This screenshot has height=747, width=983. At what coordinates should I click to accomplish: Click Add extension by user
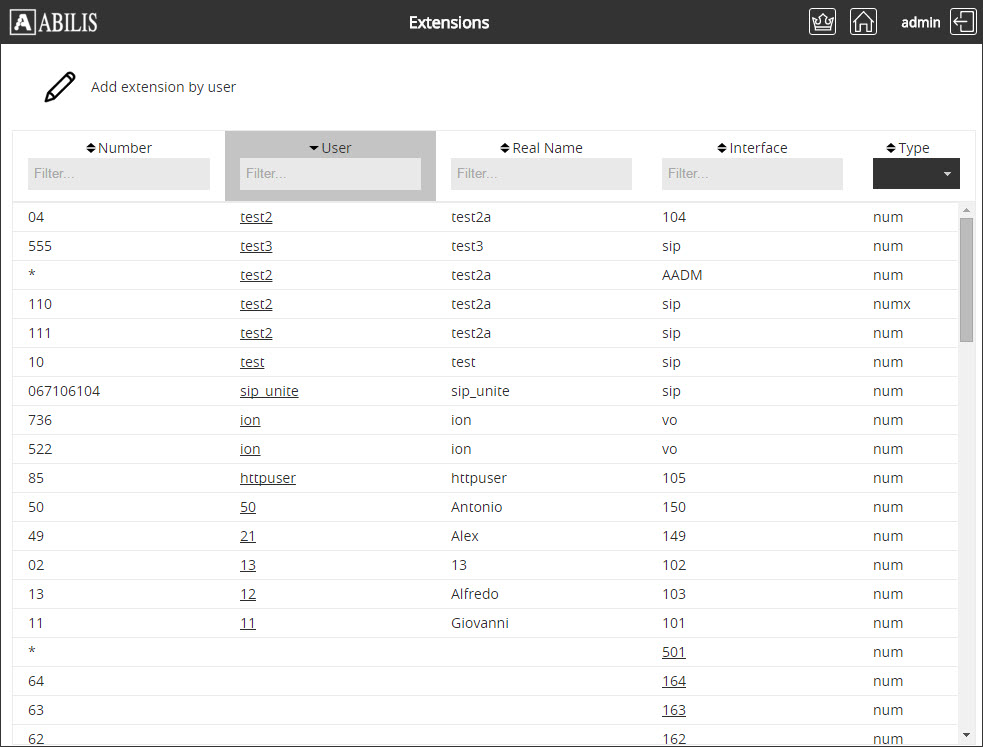point(163,87)
